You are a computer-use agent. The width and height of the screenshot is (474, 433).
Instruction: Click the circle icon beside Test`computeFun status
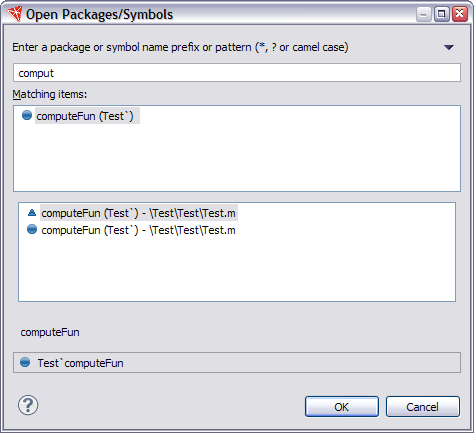tap(25, 362)
